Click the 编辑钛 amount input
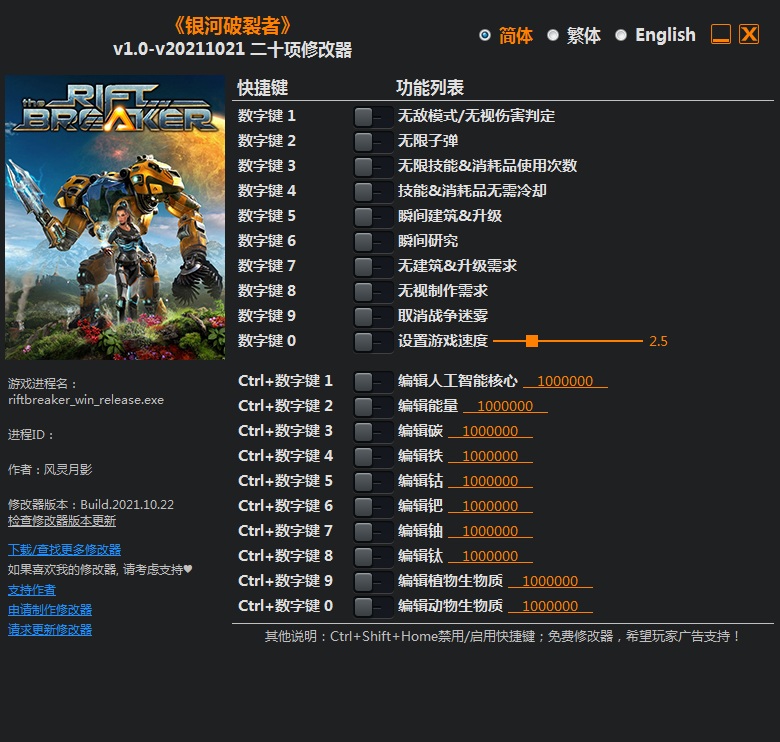This screenshot has width=780, height=742. tap(490, 556)
